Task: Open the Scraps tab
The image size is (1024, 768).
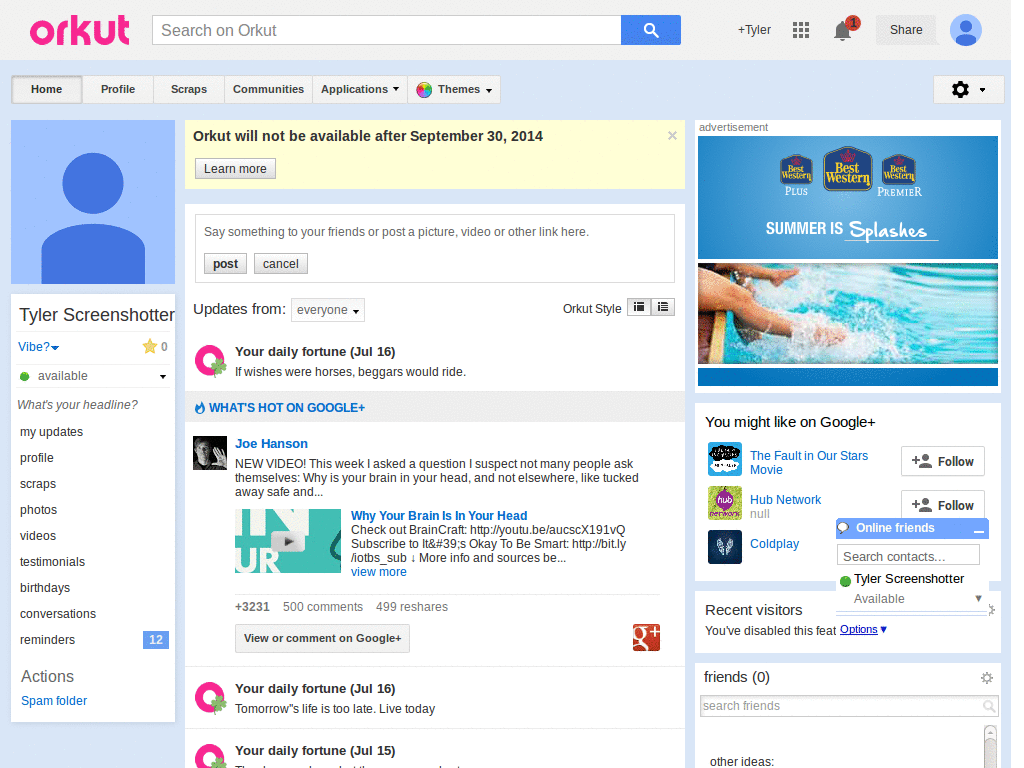Action: [189, 89]
